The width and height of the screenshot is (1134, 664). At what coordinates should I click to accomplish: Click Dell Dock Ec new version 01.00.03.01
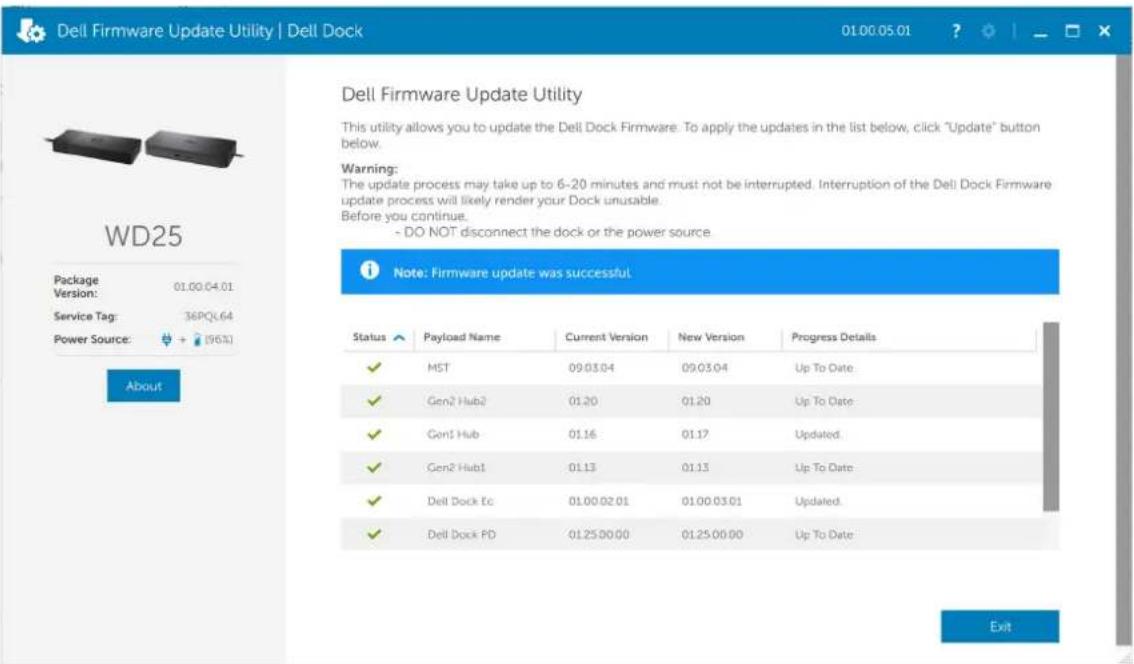pyautogui.click(x=712, y=501)
